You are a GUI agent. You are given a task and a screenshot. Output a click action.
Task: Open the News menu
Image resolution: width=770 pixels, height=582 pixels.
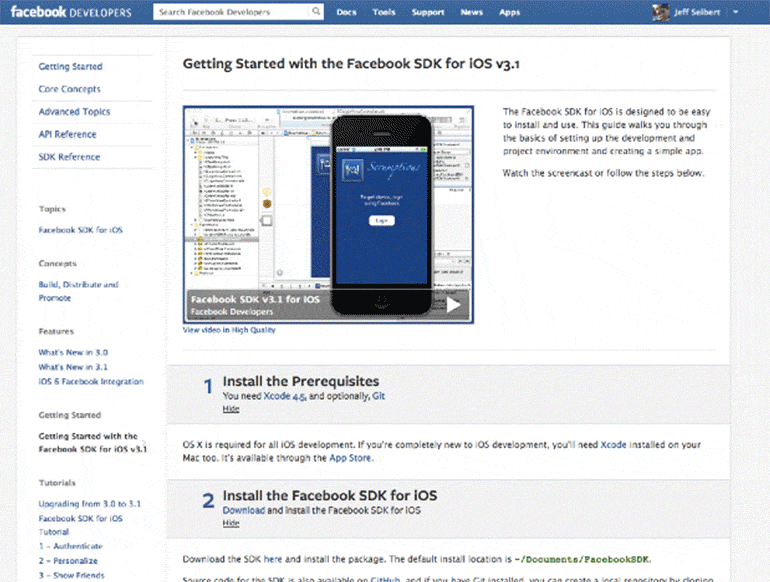point(471,12)
